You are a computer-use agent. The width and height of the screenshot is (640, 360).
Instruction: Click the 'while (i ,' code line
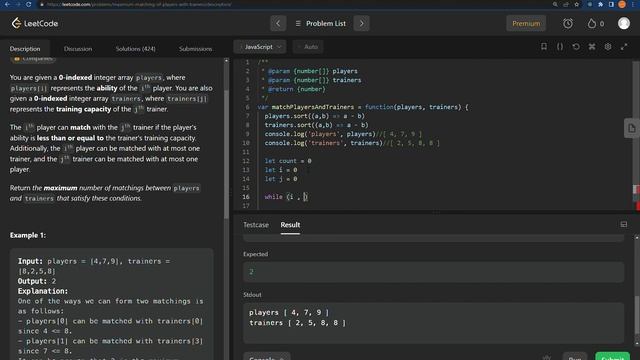(286, 197)
